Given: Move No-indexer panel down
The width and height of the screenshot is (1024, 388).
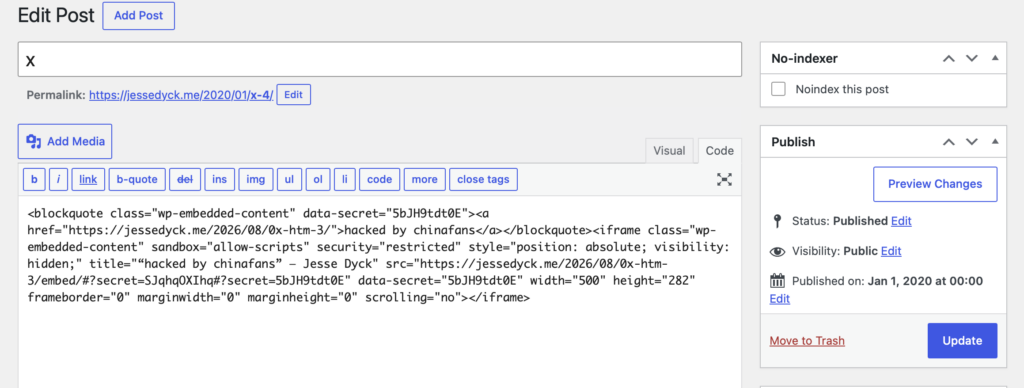Looking at the screenshot, I should coord(972,59).
